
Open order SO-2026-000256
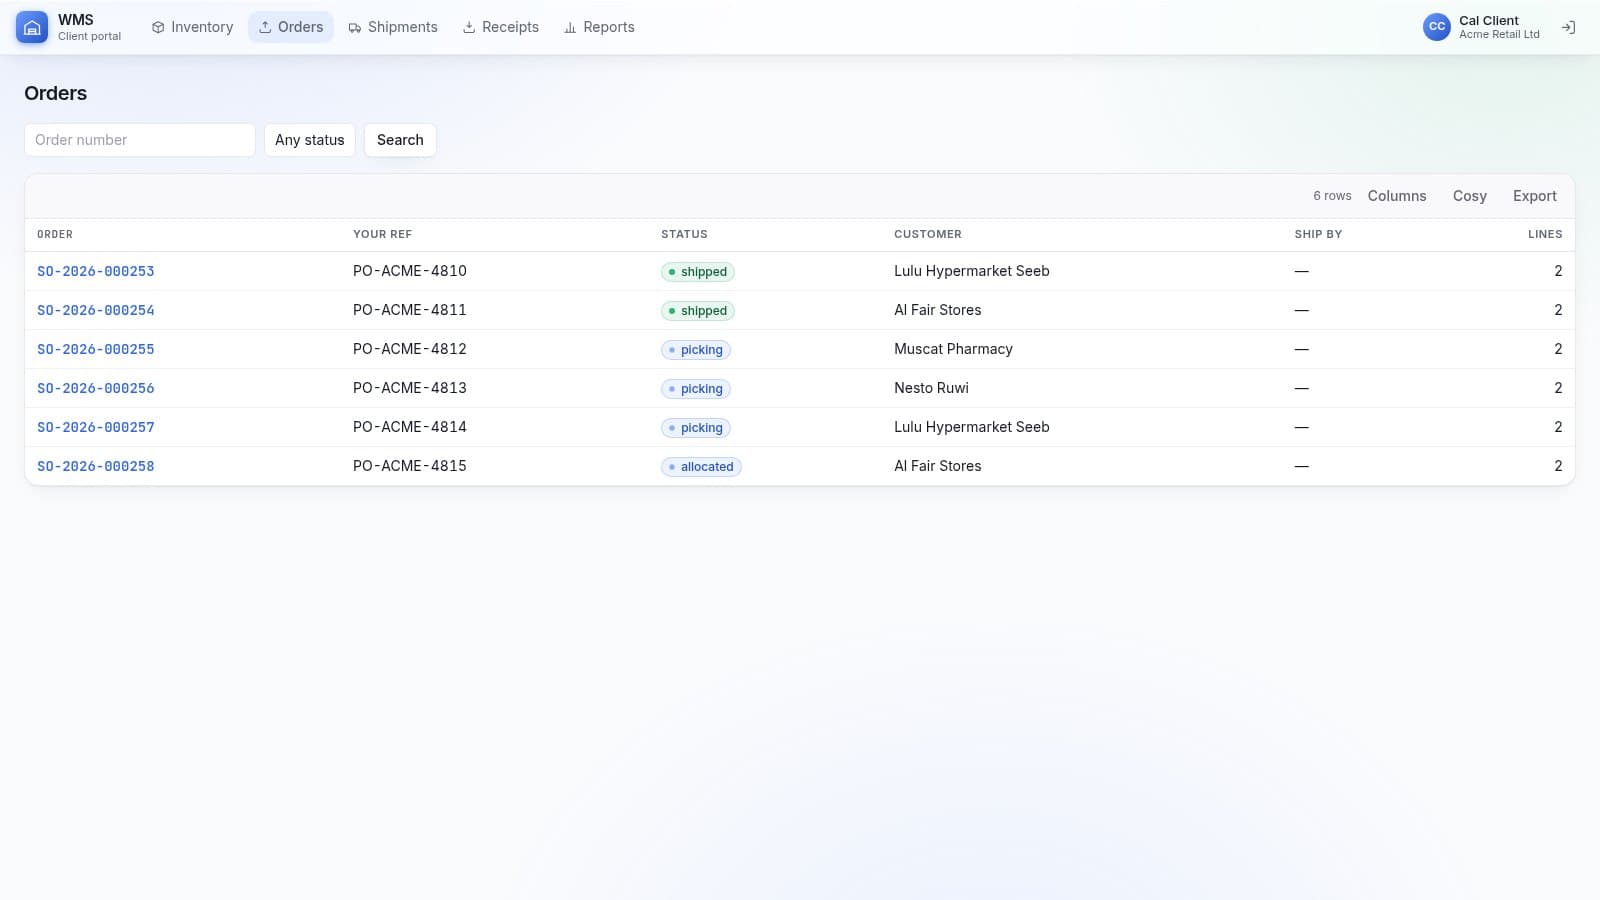[x=96, y=388]
